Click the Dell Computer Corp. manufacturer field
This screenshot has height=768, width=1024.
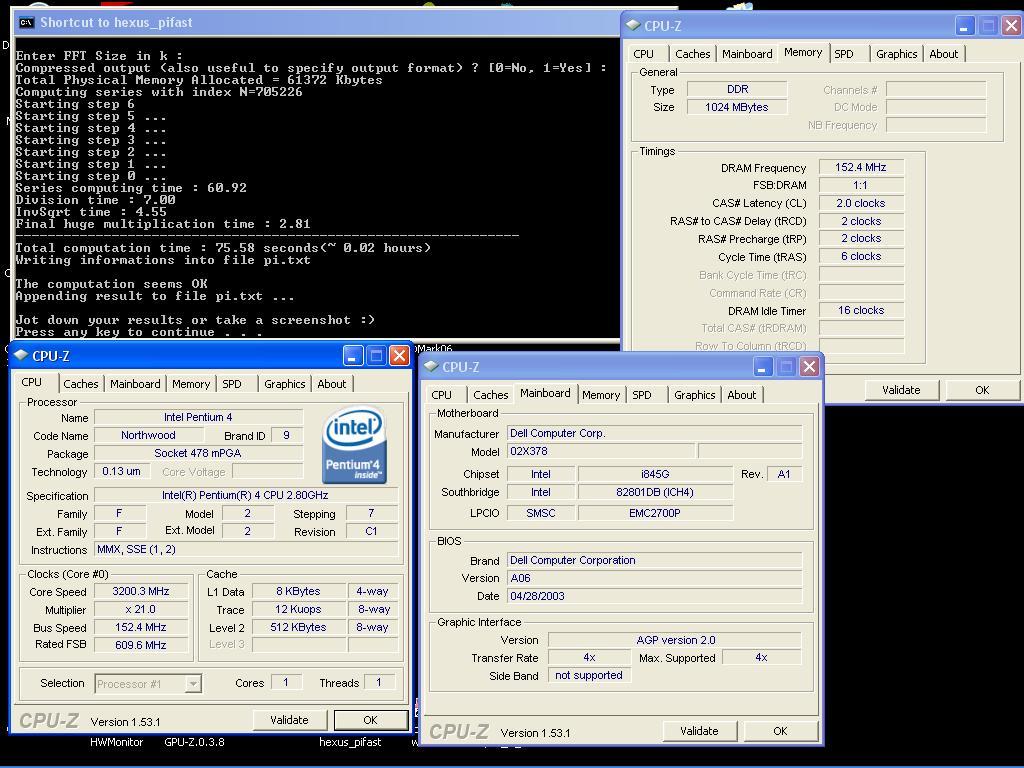click(654, 433)
